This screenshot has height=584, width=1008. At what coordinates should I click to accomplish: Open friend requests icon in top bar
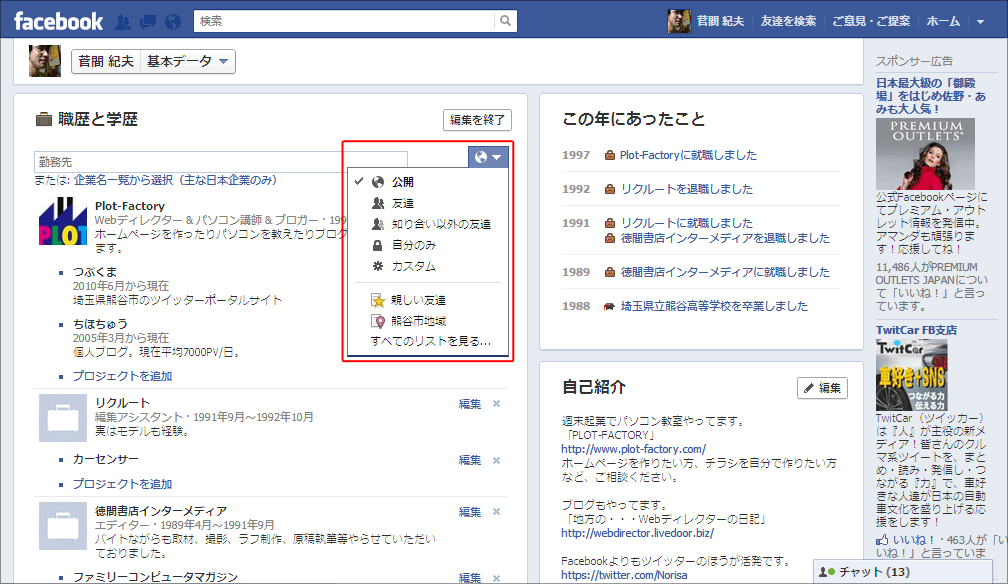tap(123, 22)
